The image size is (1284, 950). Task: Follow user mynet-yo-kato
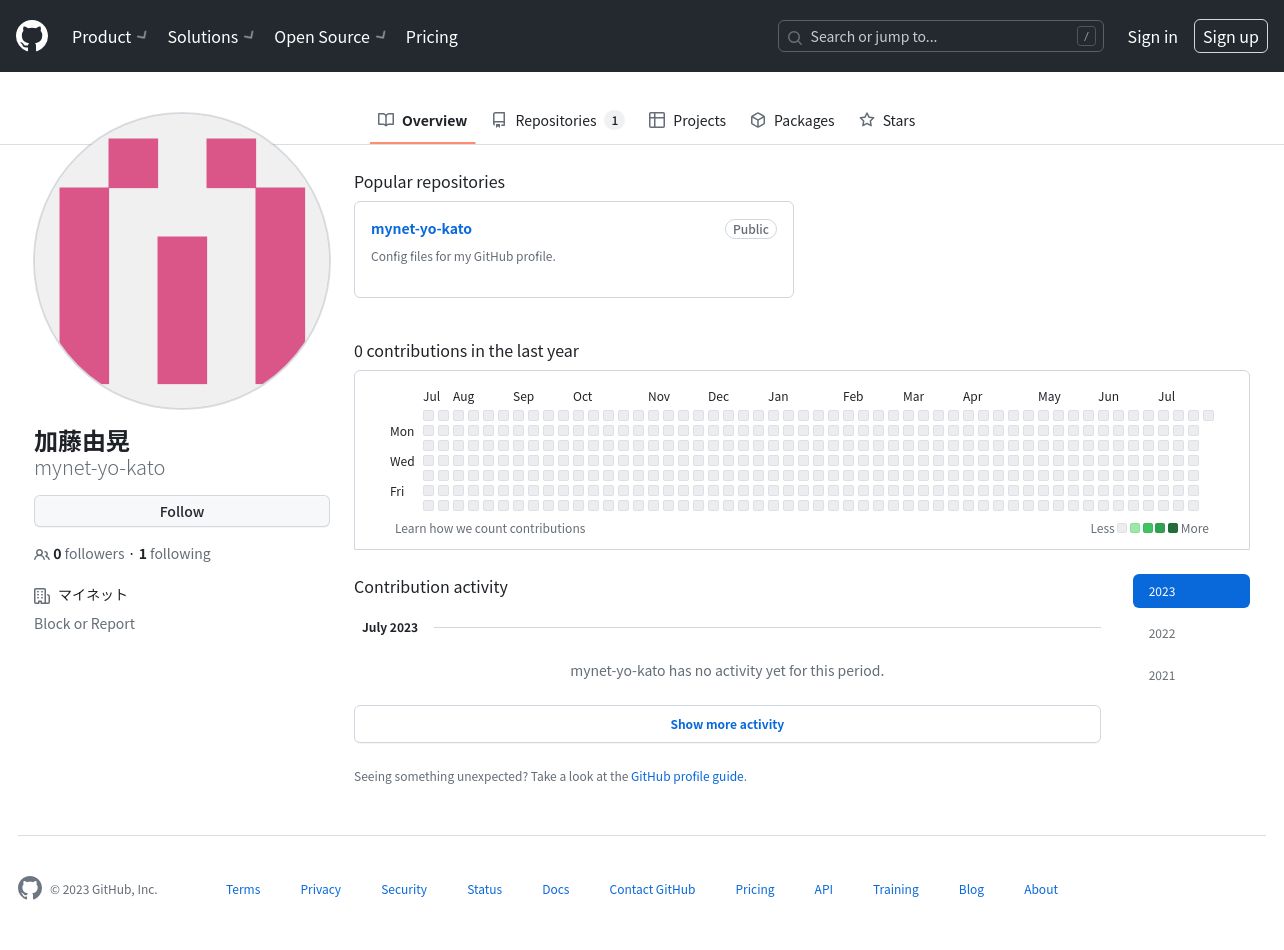tap(182, 511)
